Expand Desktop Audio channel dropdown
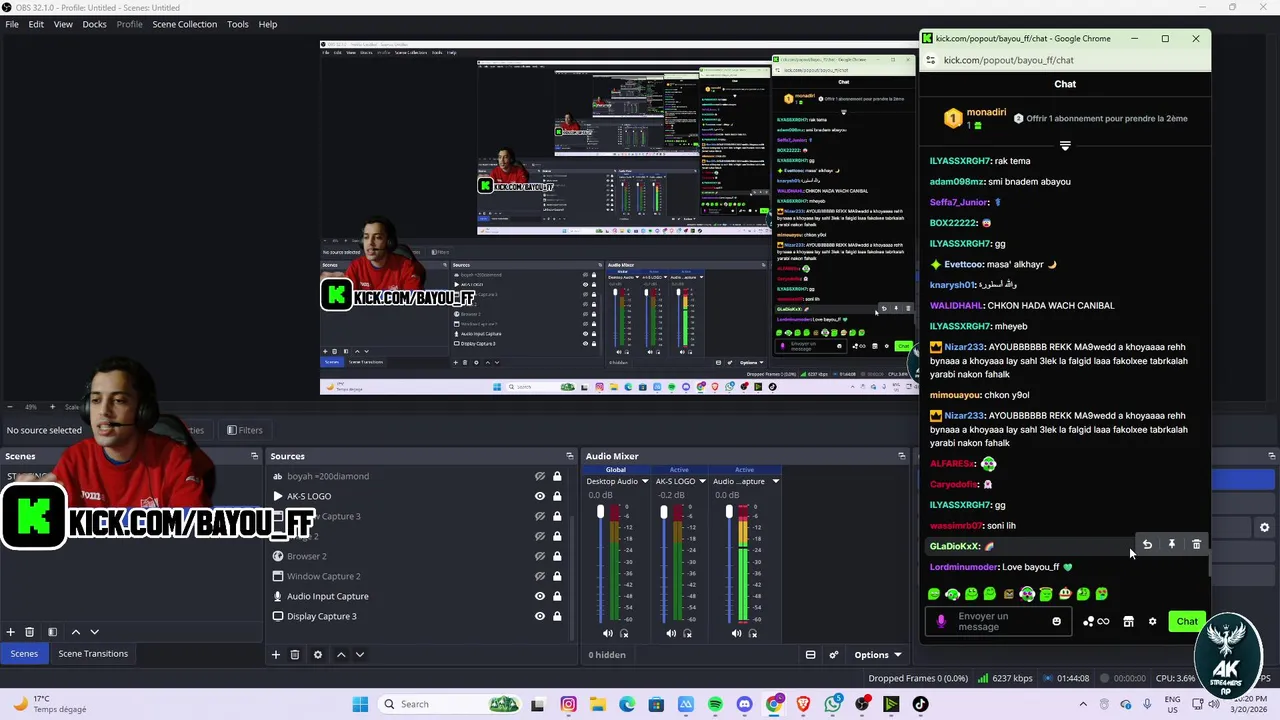Viewport: 1280px width, 720px height. (x=645, y=482)
